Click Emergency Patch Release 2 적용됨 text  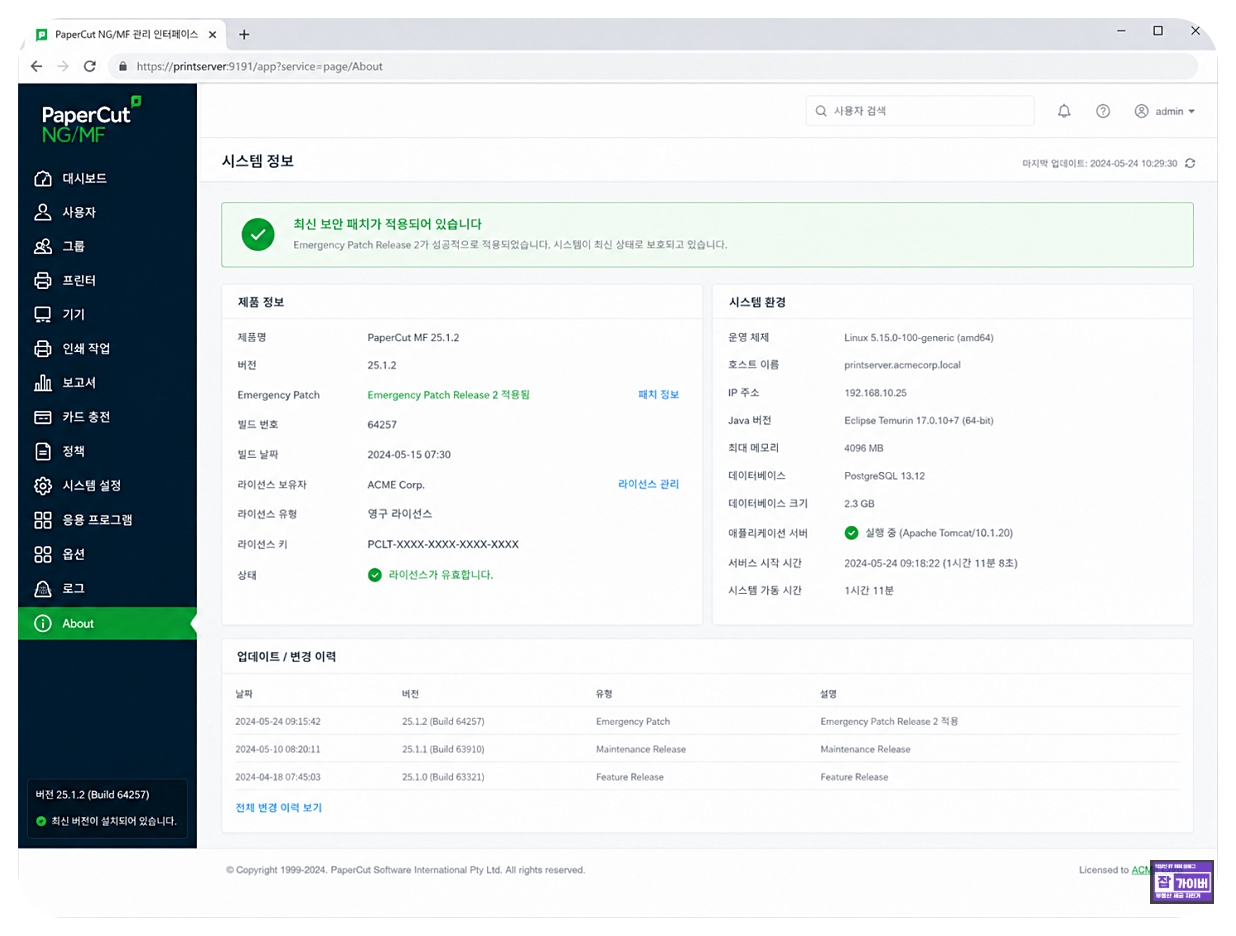click(x=448, y=395)
